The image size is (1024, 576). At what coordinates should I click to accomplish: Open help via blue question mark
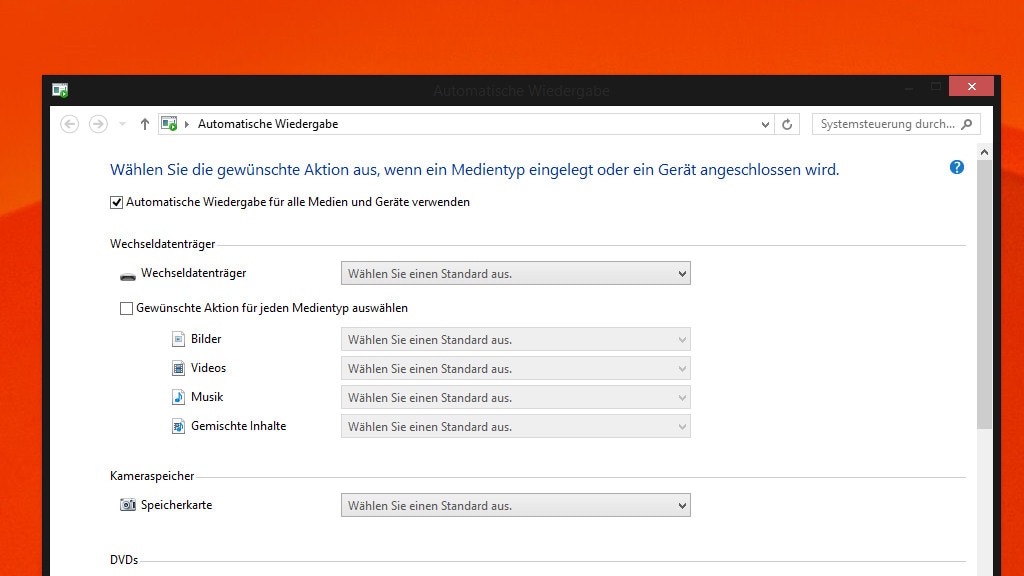point(957,167)
